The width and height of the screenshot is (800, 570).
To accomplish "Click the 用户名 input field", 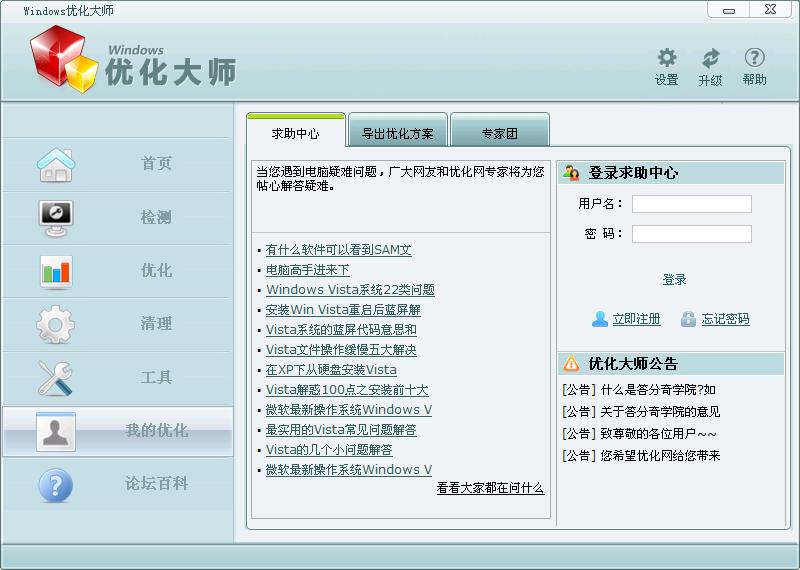I will coord(691,204).
